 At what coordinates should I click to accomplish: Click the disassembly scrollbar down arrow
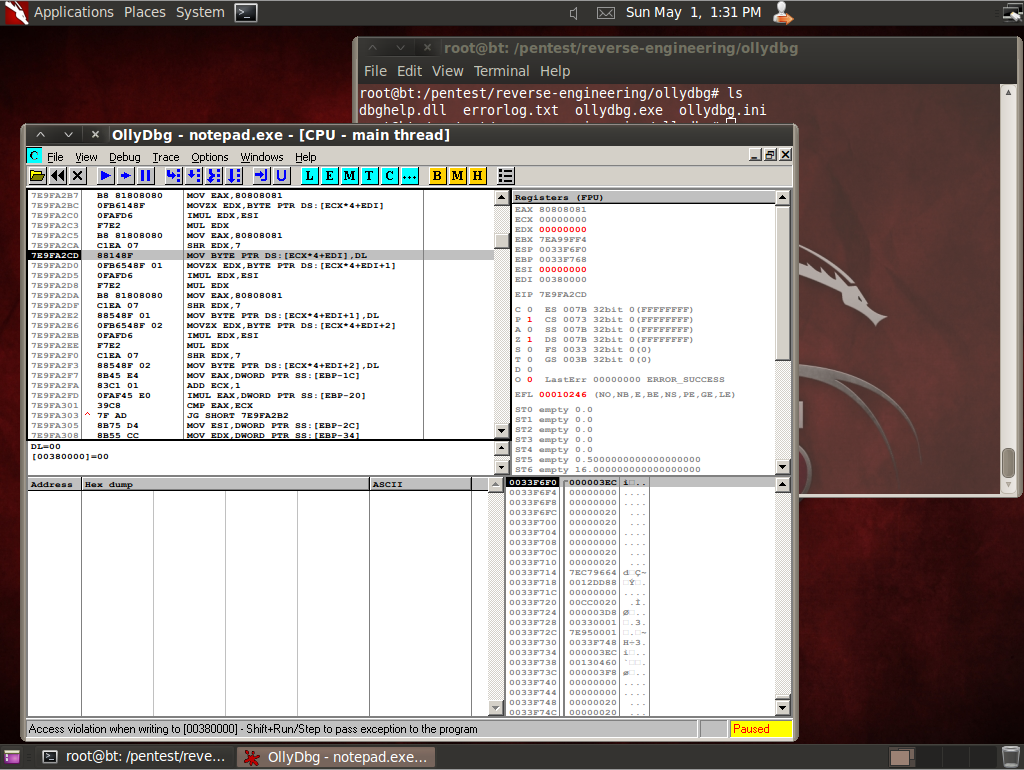(x=501, y=431)
